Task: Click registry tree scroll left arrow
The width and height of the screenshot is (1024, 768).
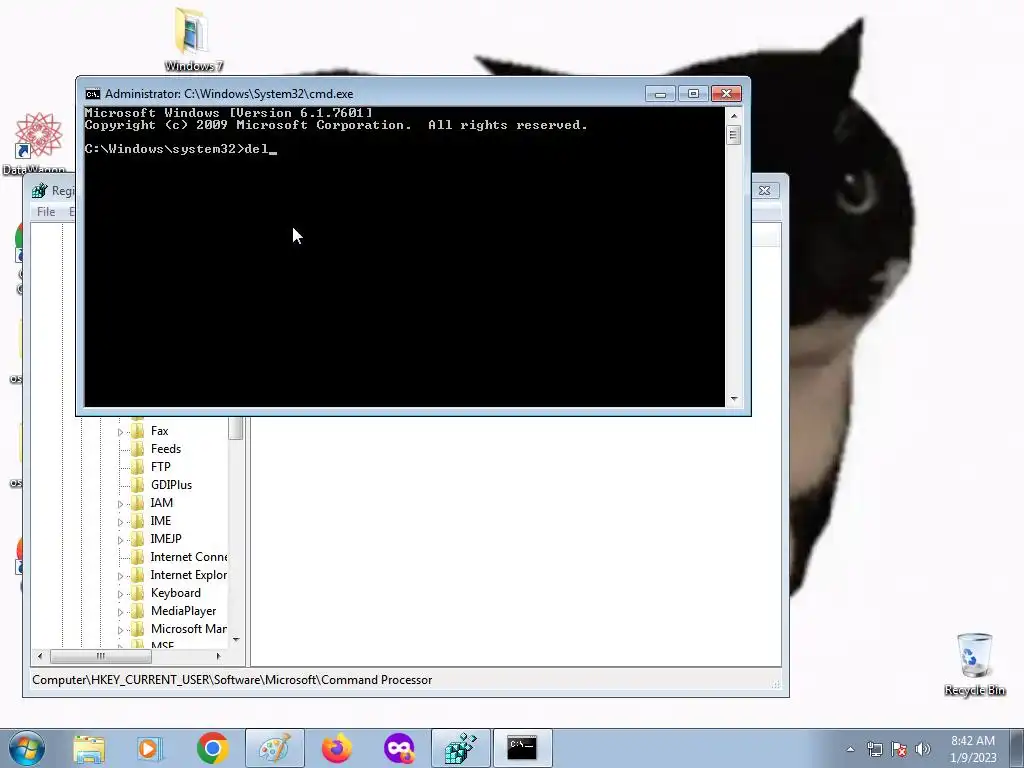Action: pos(40,656)
